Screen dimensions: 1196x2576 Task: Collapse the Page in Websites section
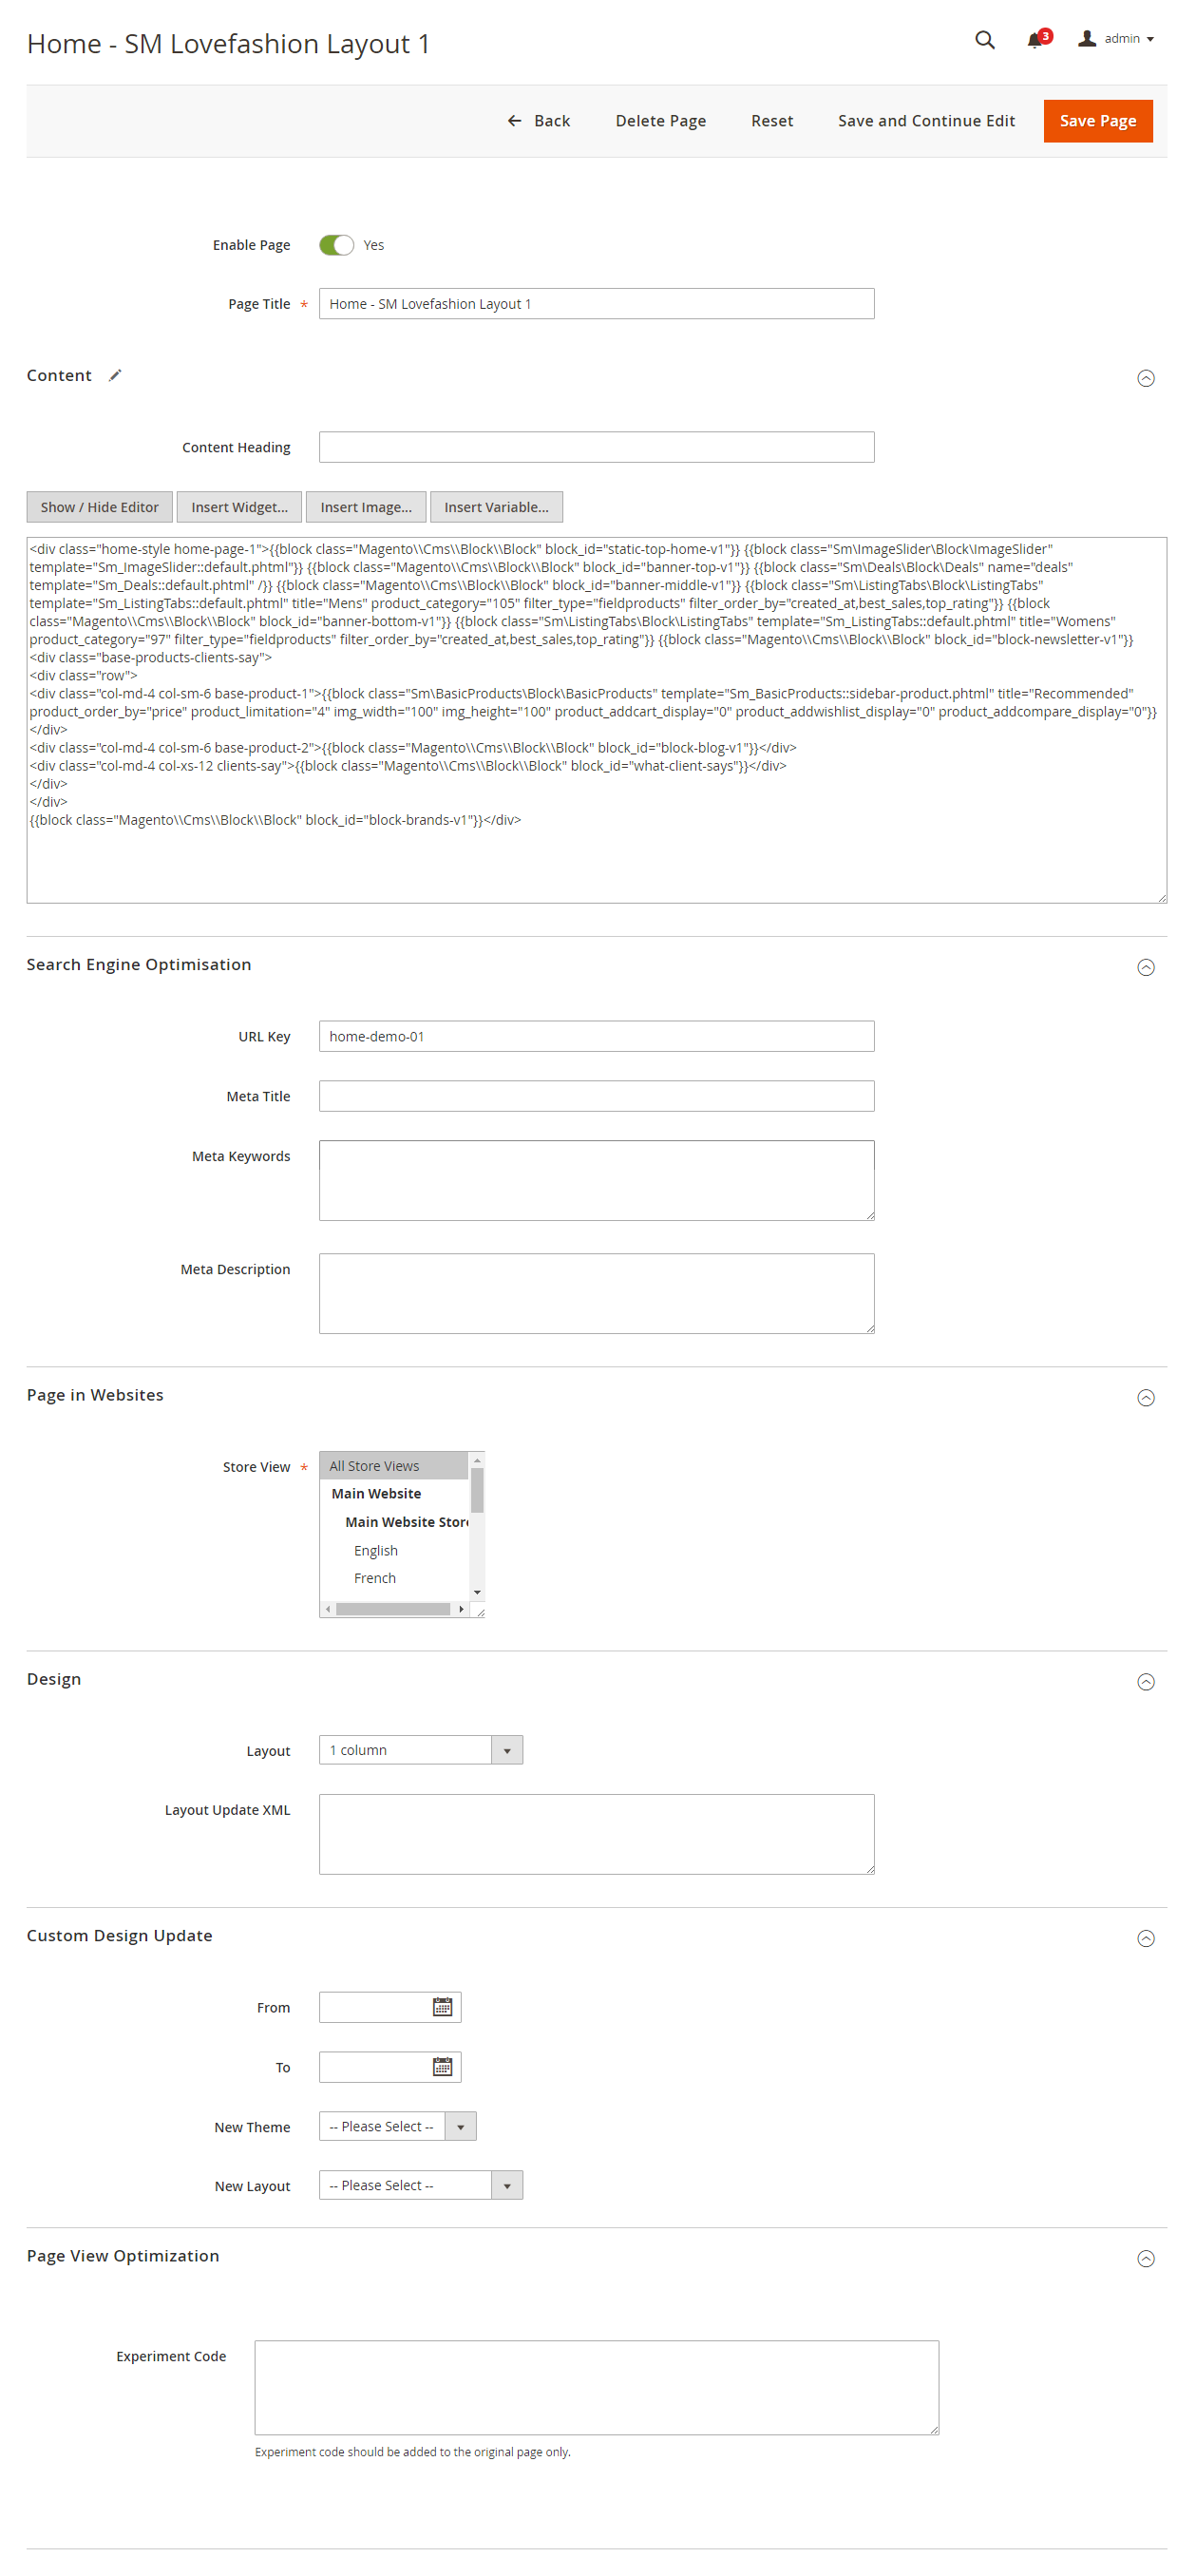click(1146, 1398)
